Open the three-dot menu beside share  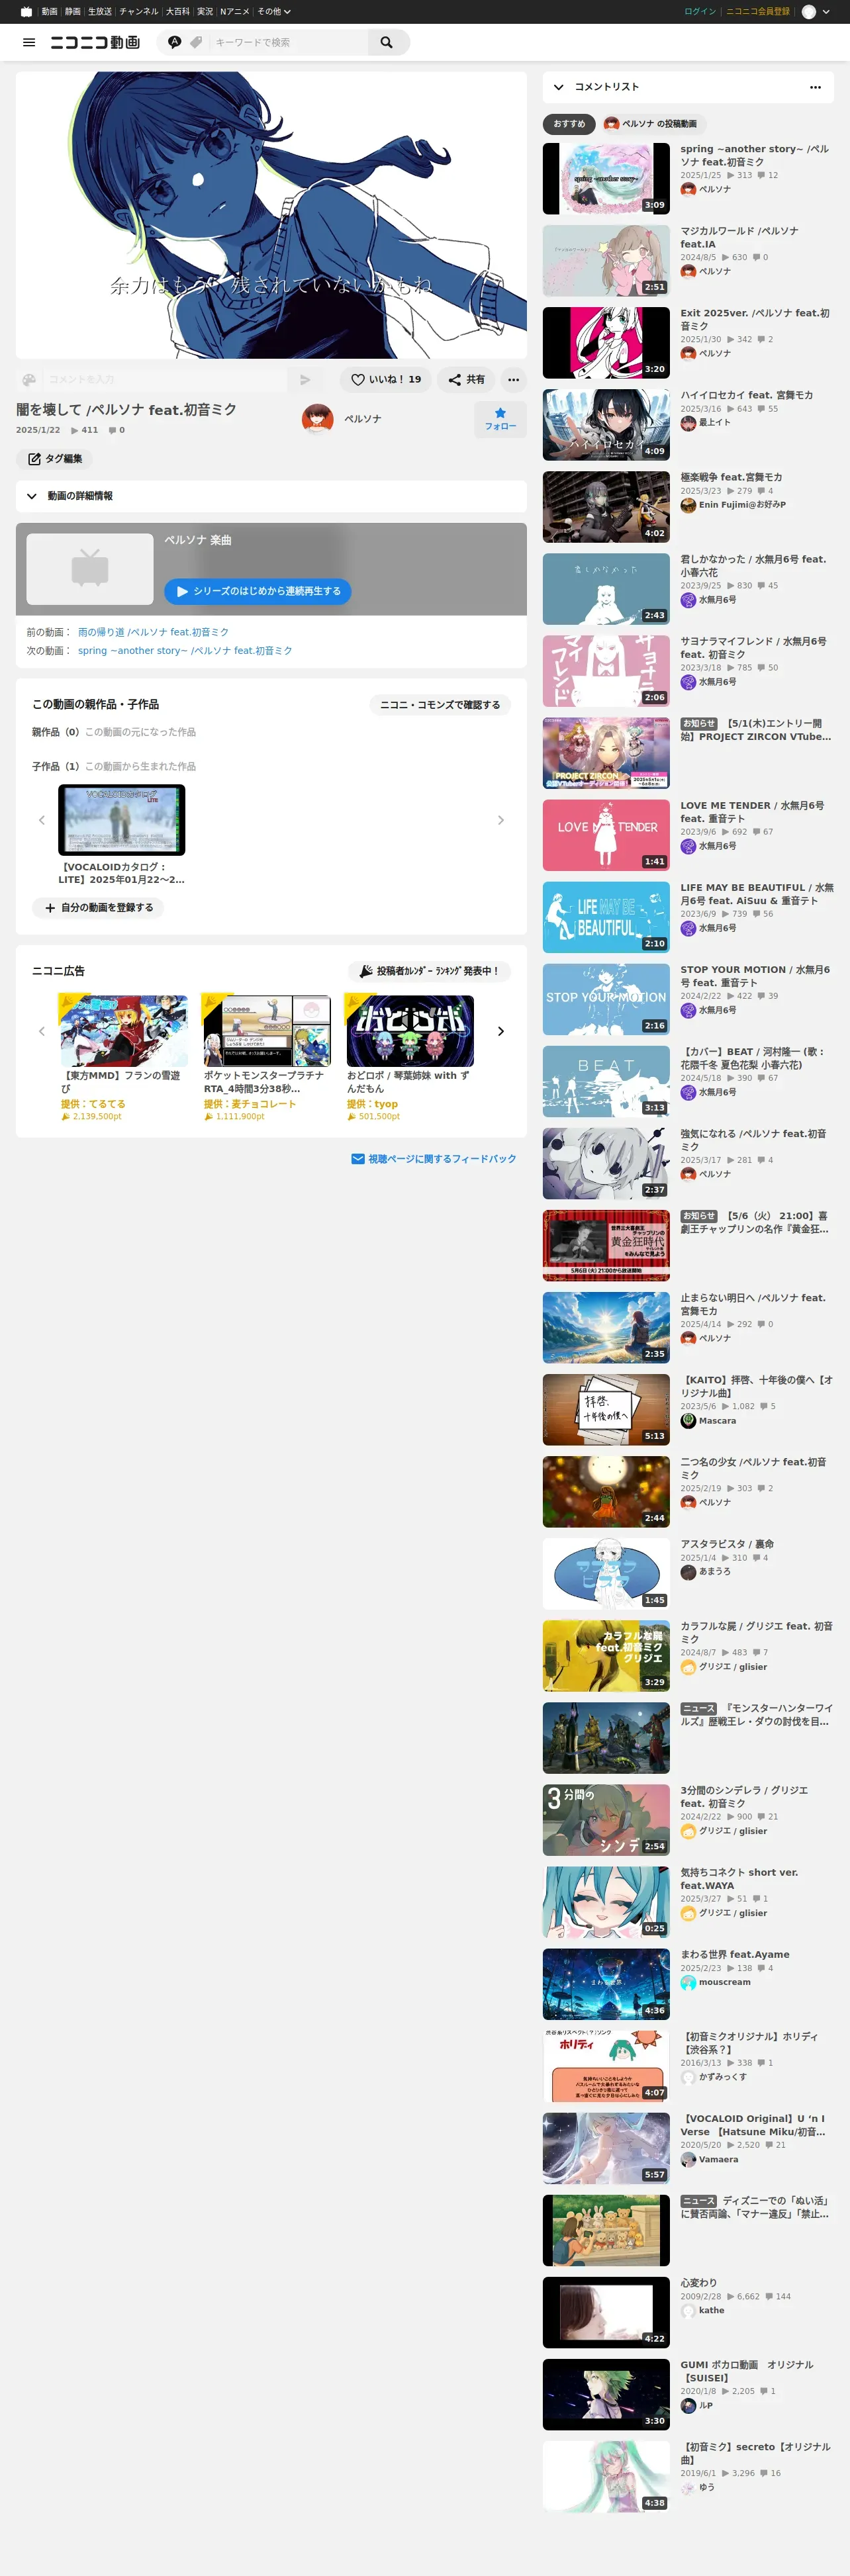coord(513,380)
